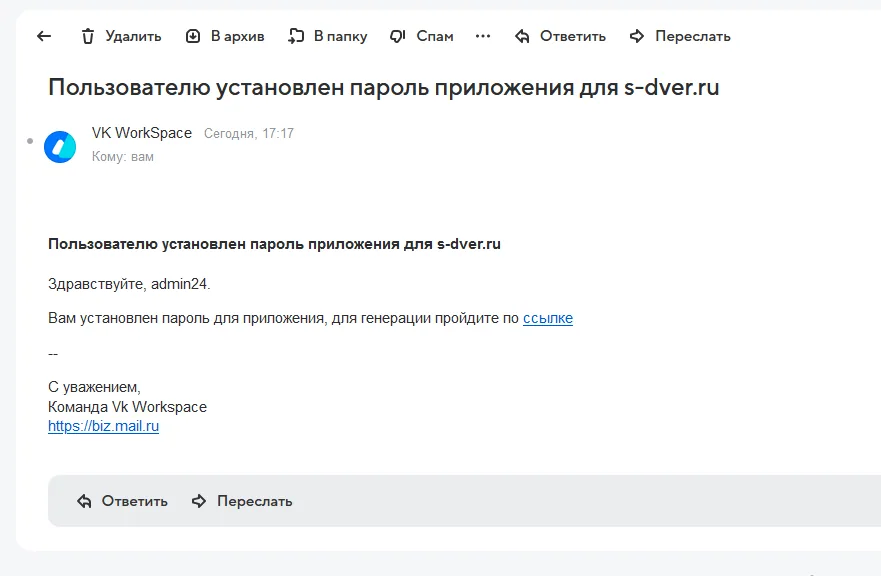Image resolution: width=881 pixels, height=576 pixels.
Task: Click bottom 'Переслать' forward button
Action: coord(242,501)
